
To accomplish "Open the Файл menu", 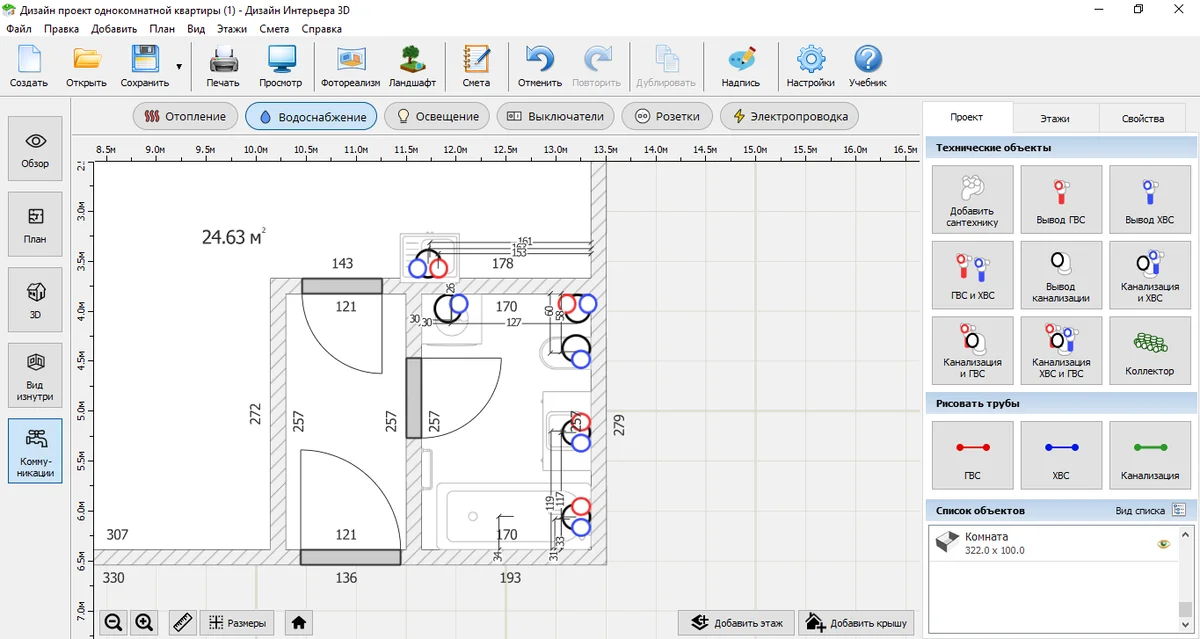I will pyautogui.click(x=19, y=29).
